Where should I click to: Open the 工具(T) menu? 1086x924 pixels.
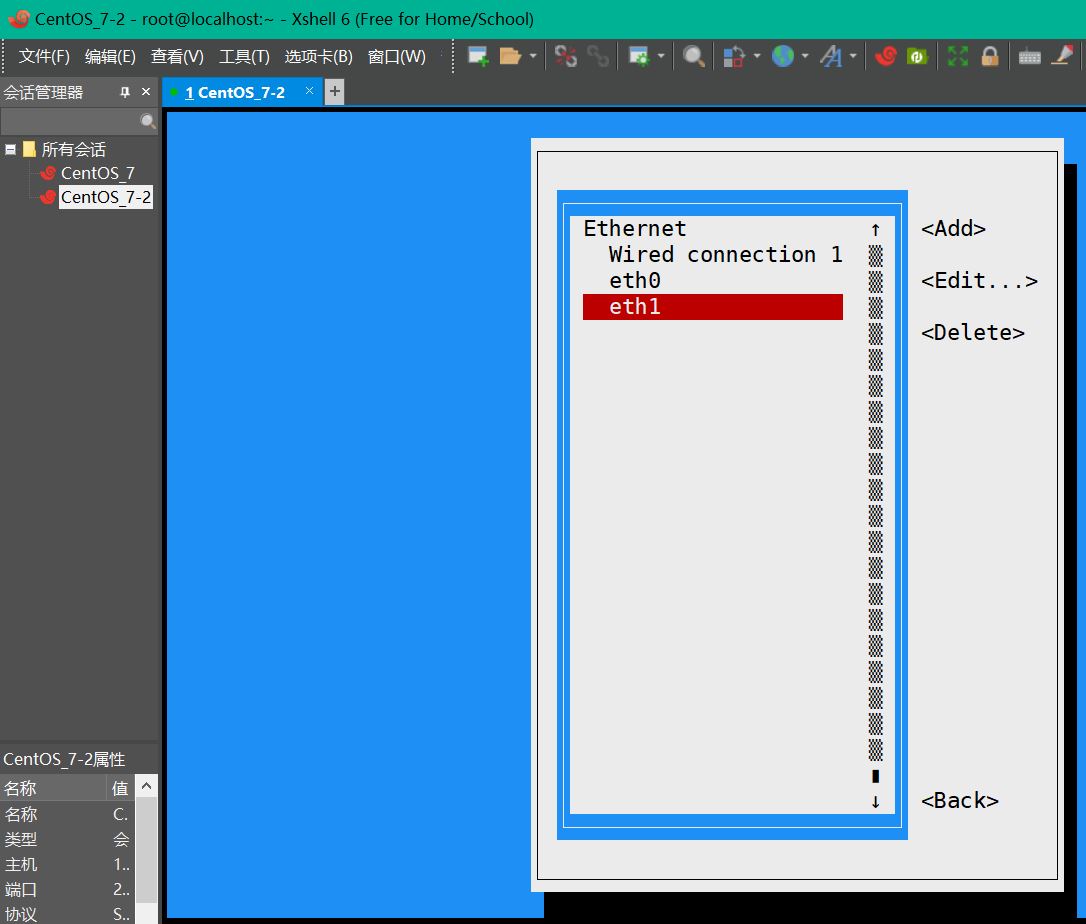coord(244,56)
